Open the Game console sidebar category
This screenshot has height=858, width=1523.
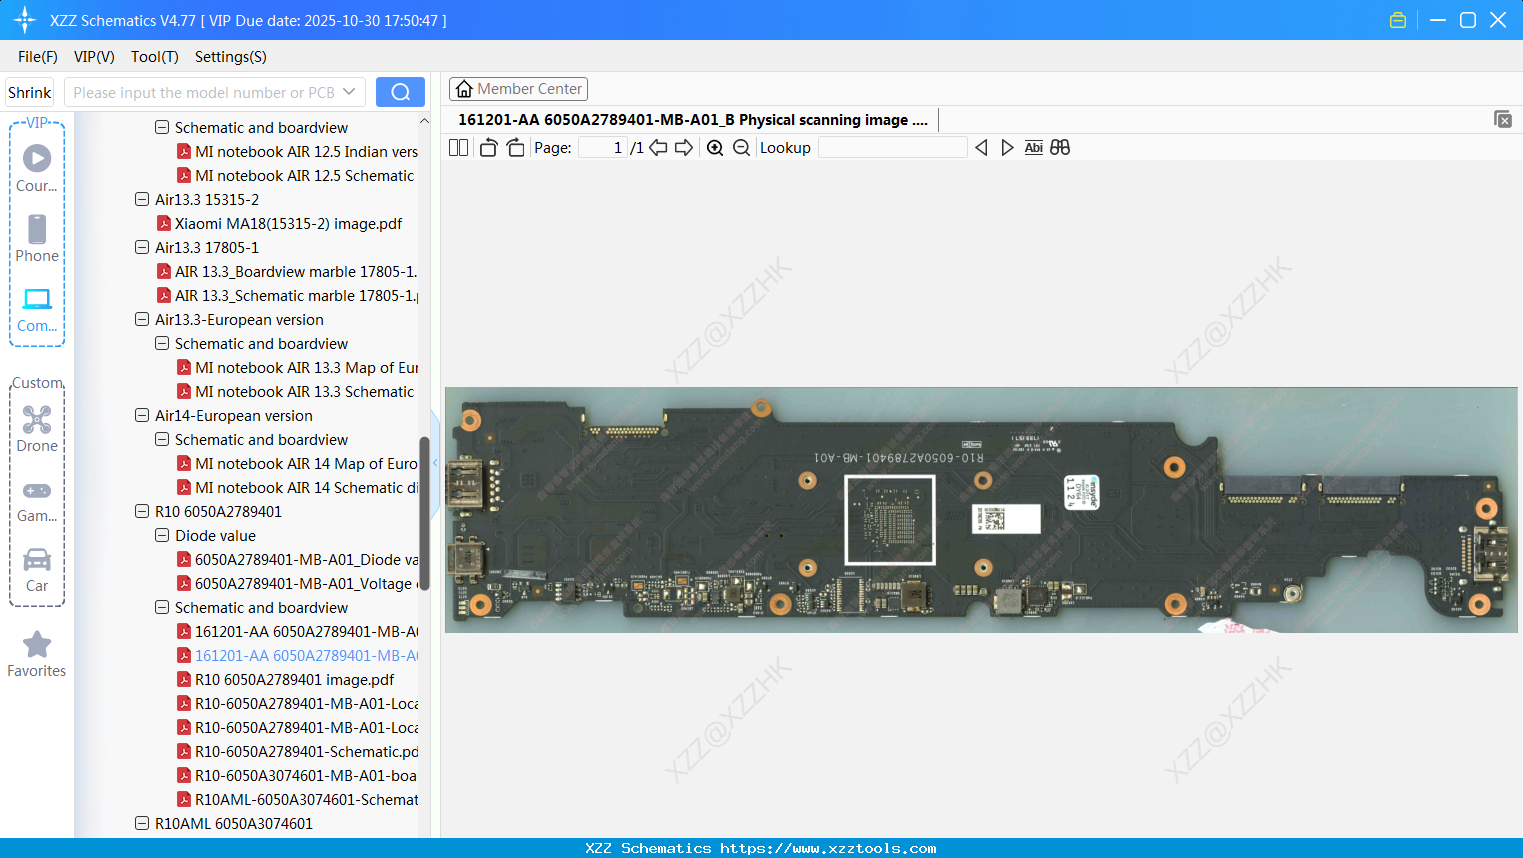37,500
